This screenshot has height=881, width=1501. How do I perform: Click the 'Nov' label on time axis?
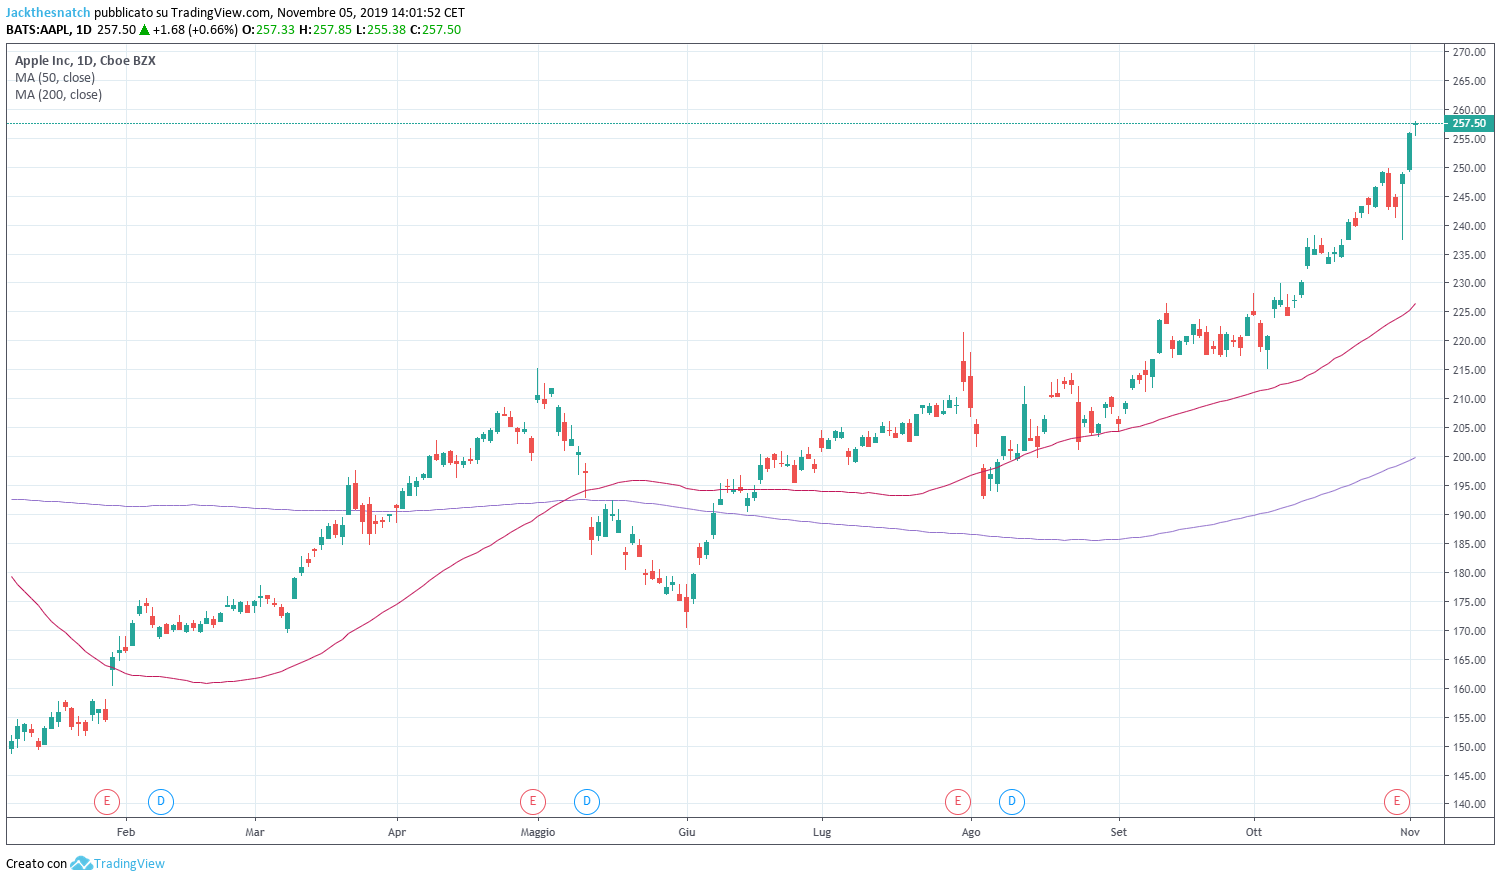[1410, 832]
